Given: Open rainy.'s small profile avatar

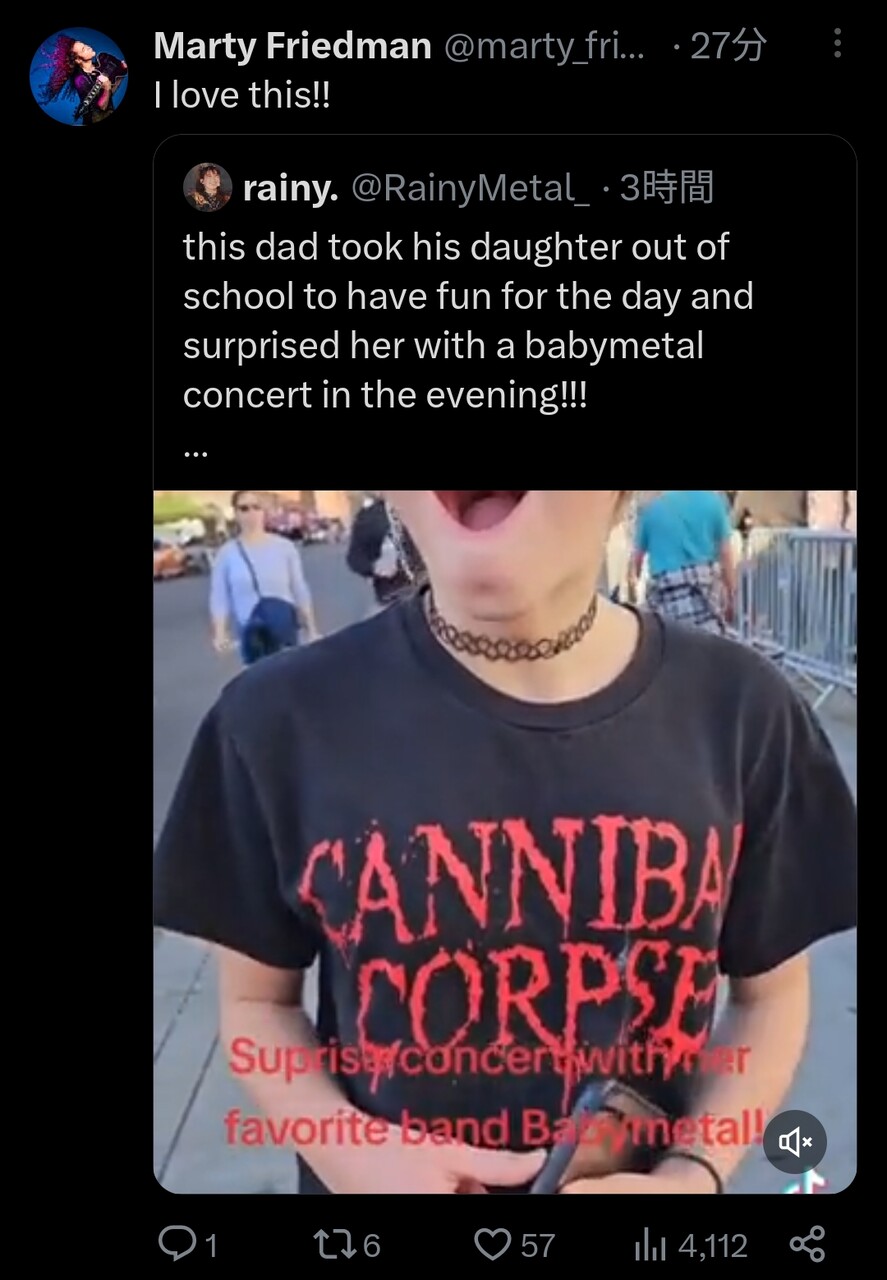Looking at the screenshot, I should (x=207, y=187).
